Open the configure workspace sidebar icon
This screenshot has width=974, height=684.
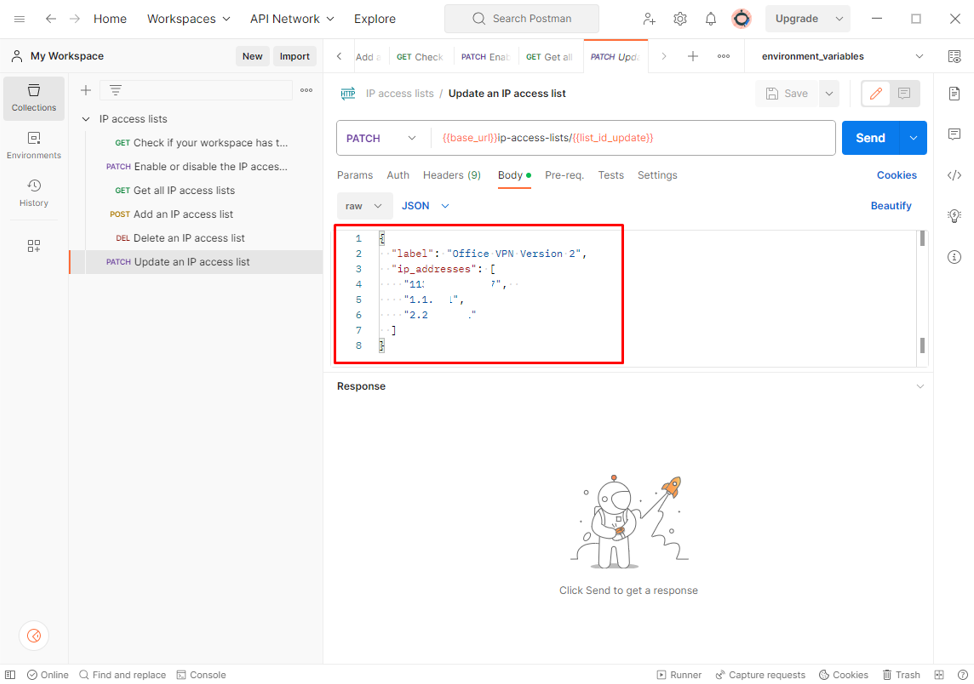(34, 246)
